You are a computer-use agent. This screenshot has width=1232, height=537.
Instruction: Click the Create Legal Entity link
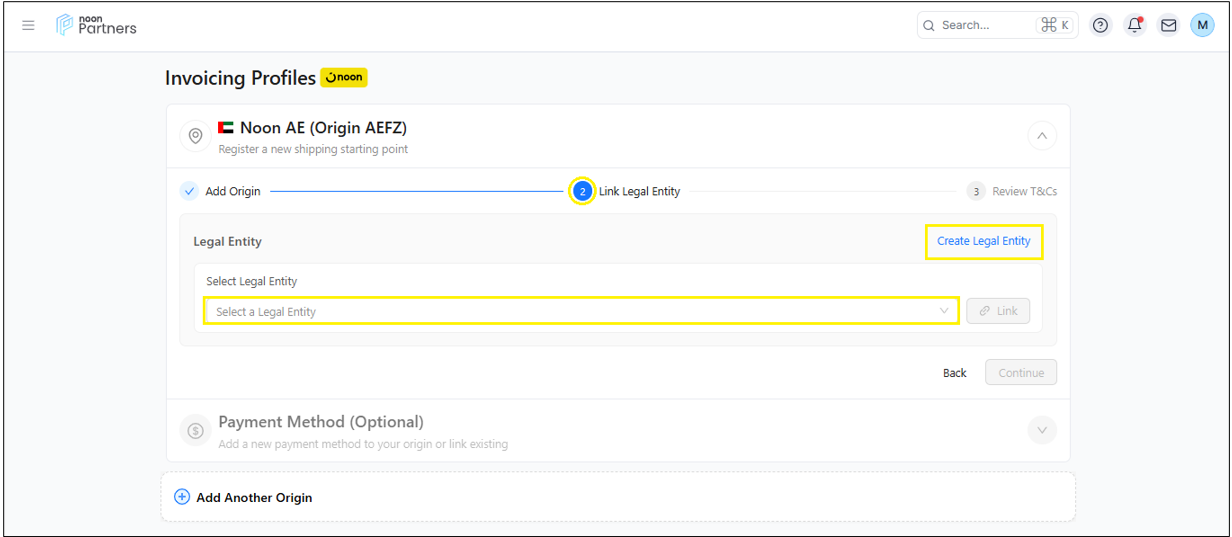pos(983,241)
